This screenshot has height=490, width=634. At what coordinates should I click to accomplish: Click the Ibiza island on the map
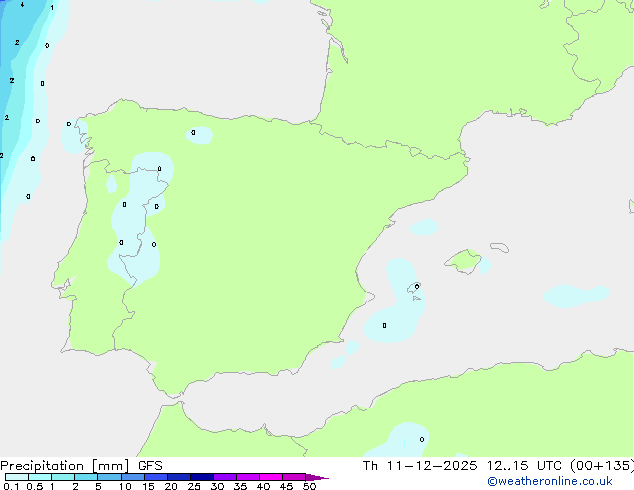tap(414, 287)
